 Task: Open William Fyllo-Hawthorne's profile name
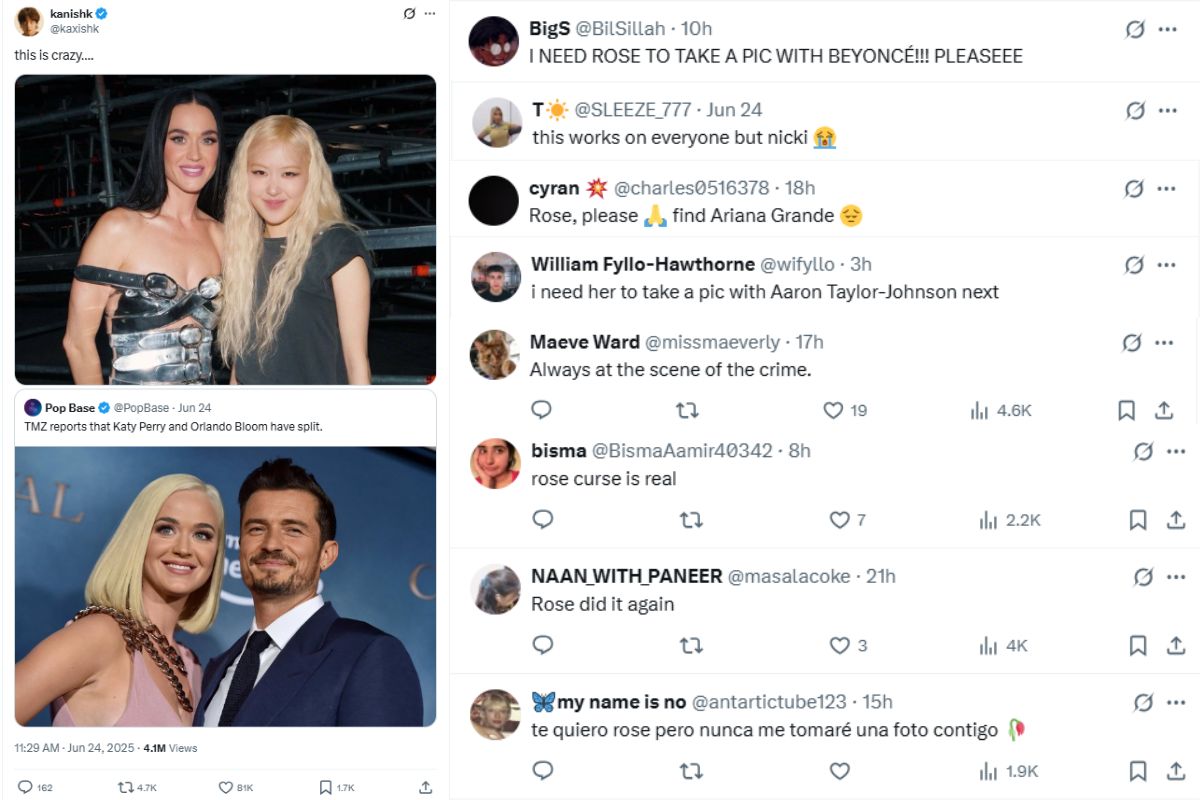[x=642, y=264]
